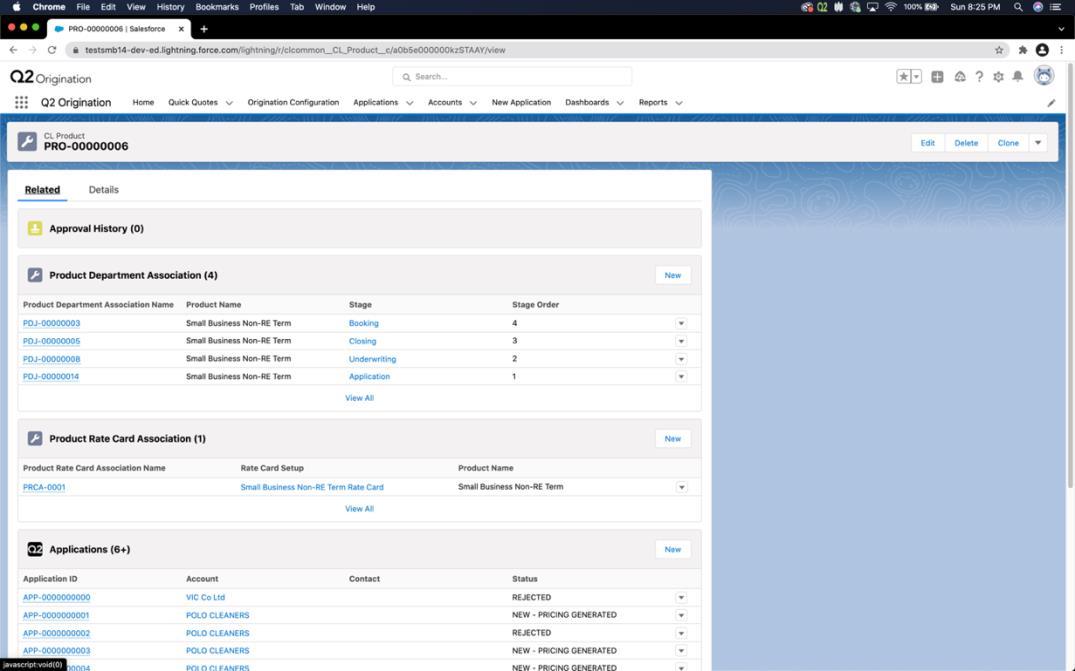Bookmark this page with the star icon
The width and height of the screenshot is (1075, 671).
point(999,50)
